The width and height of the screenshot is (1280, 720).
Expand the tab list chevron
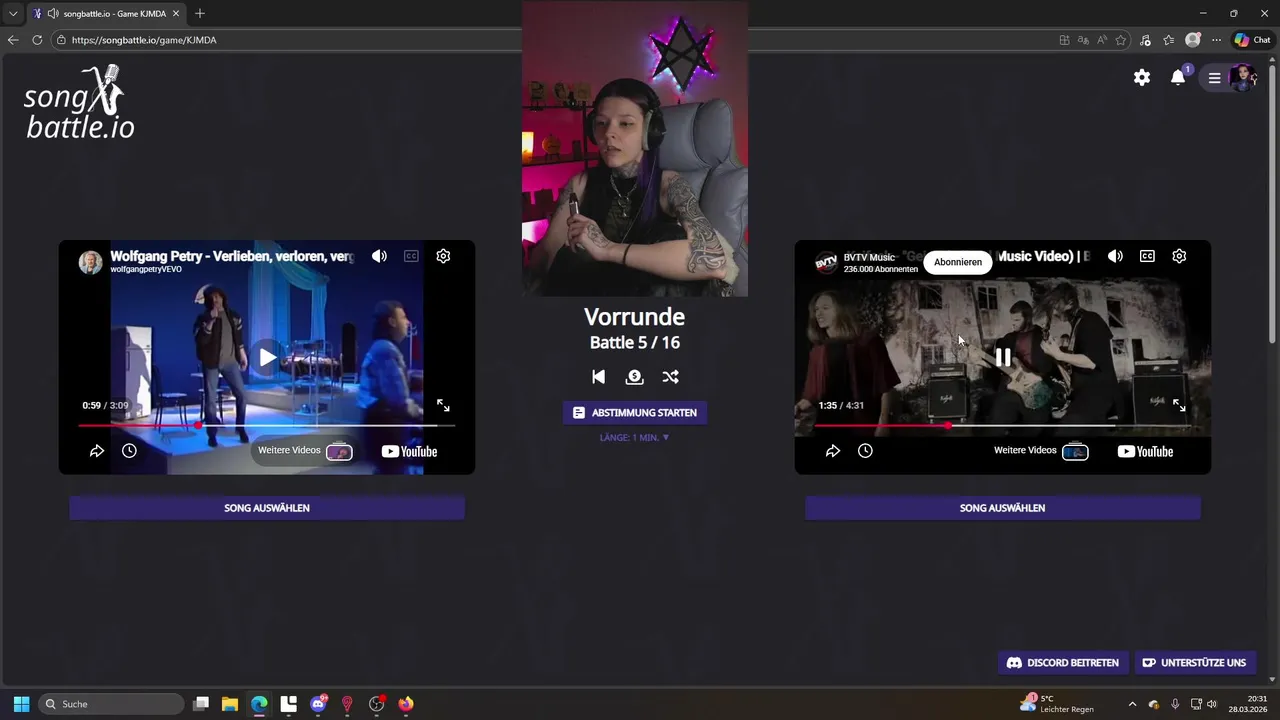(x=13, y=13)
